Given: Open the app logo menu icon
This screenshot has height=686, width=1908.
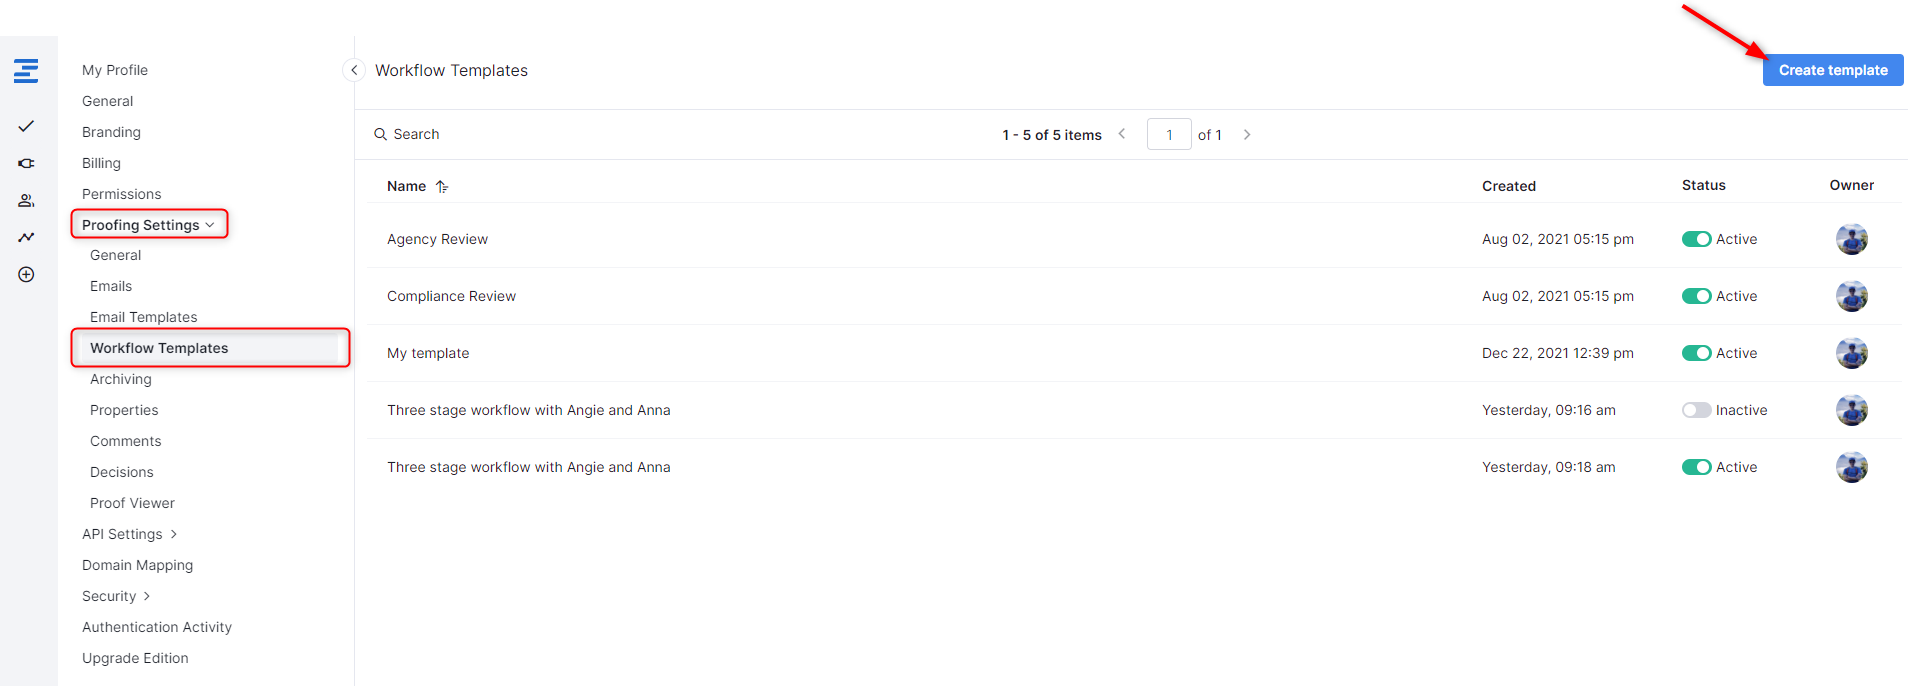Looking at the screenshot, I should click(26, 70).
